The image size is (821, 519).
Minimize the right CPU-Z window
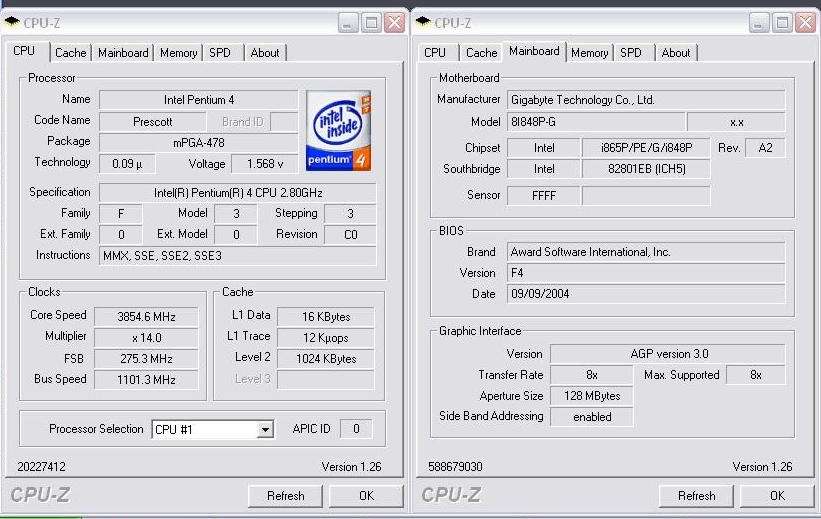tap(759, 23)
